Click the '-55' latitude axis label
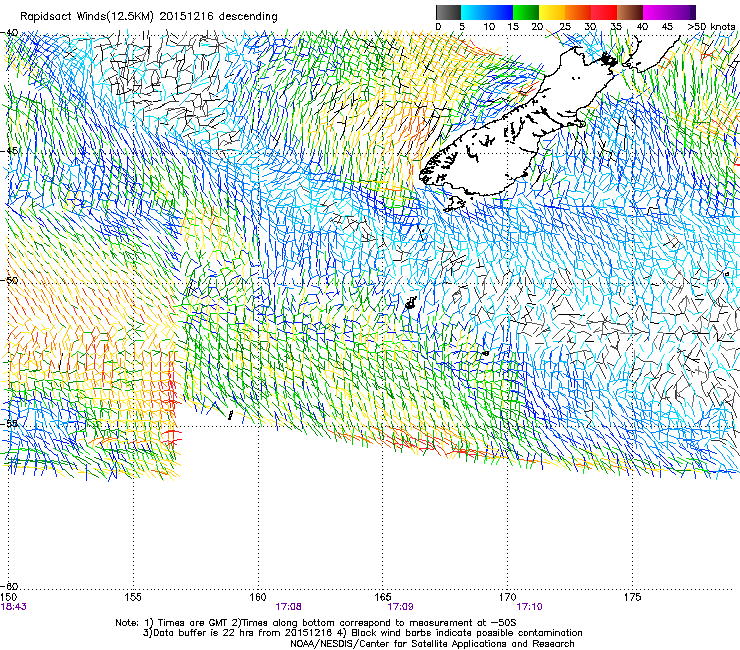 pyautogui.click(x=10, y=423)
